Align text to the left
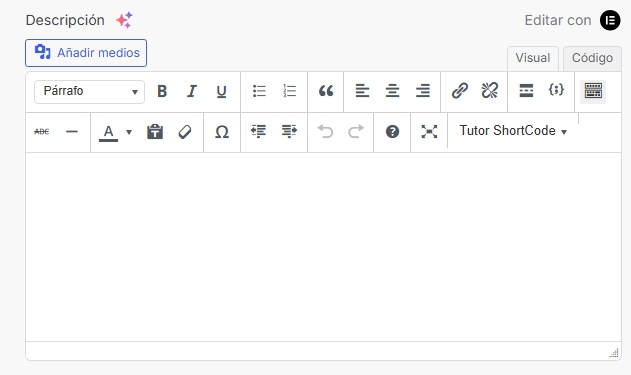The image size is (631, 375). click(x=362, y=91)
